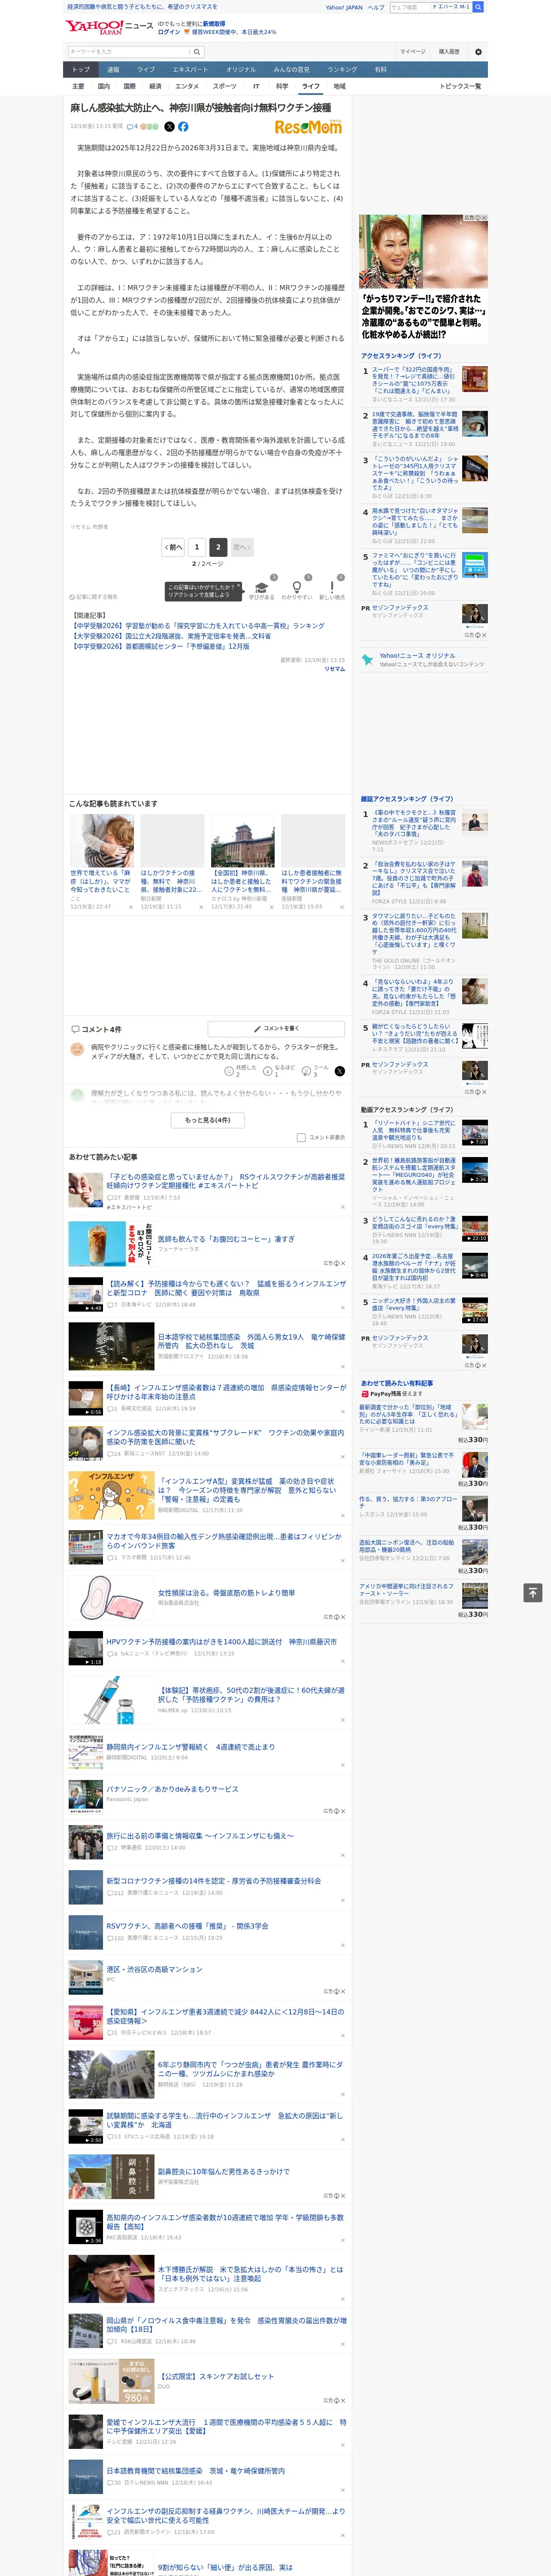
Task: Open the ランキング main tab
Action: [x=342, y=70]
